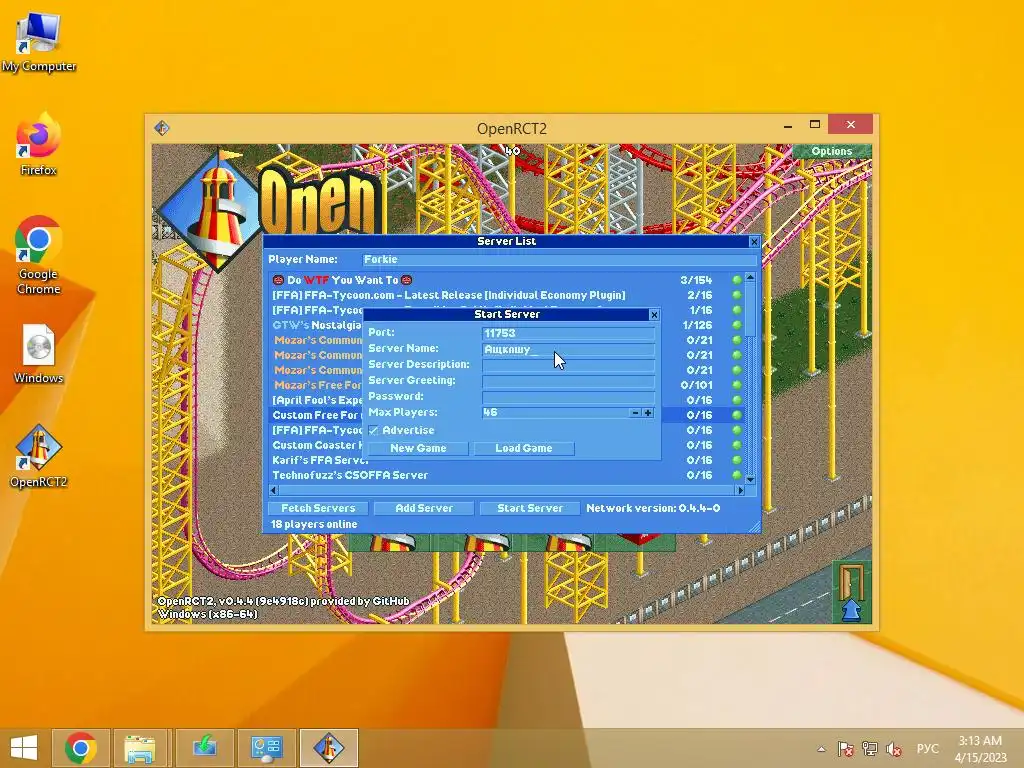Click the OpenRCT2 title bar icon
1024x768 pixels.
click(x=162, y=128)
